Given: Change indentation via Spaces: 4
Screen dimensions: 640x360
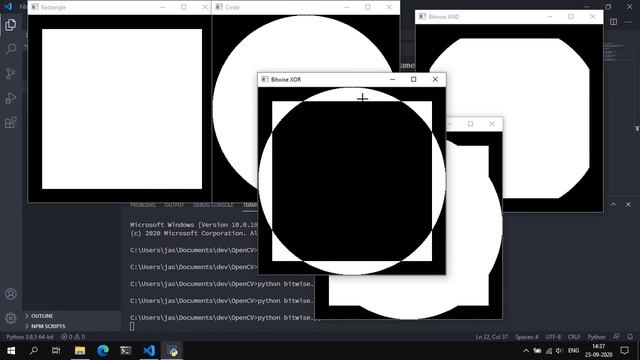Looking at the screenshot, I should (x=527, y=337).
